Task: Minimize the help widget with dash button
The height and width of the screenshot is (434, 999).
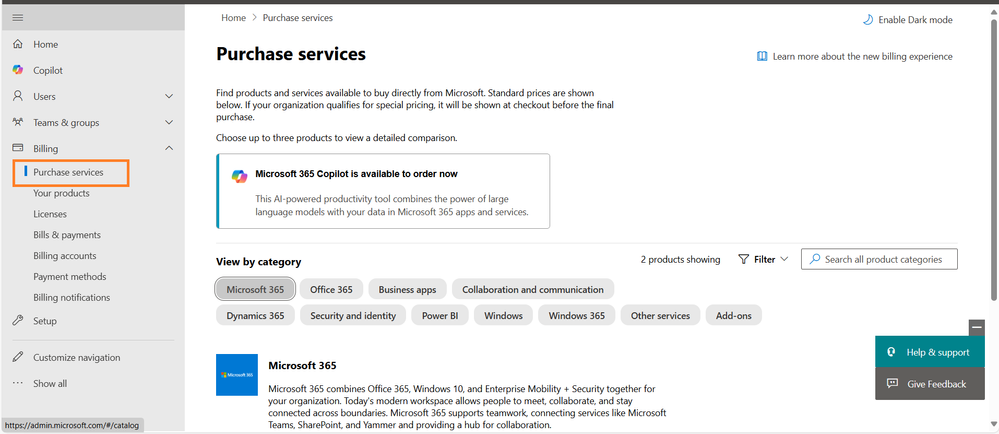Action: (977, 328)
